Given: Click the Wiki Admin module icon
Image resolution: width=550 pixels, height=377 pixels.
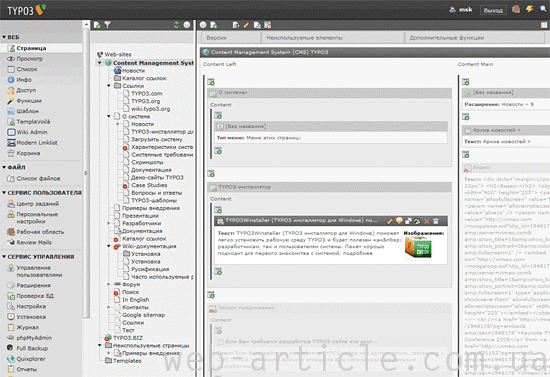Looking at the screenshot, I should click(11, 132).
